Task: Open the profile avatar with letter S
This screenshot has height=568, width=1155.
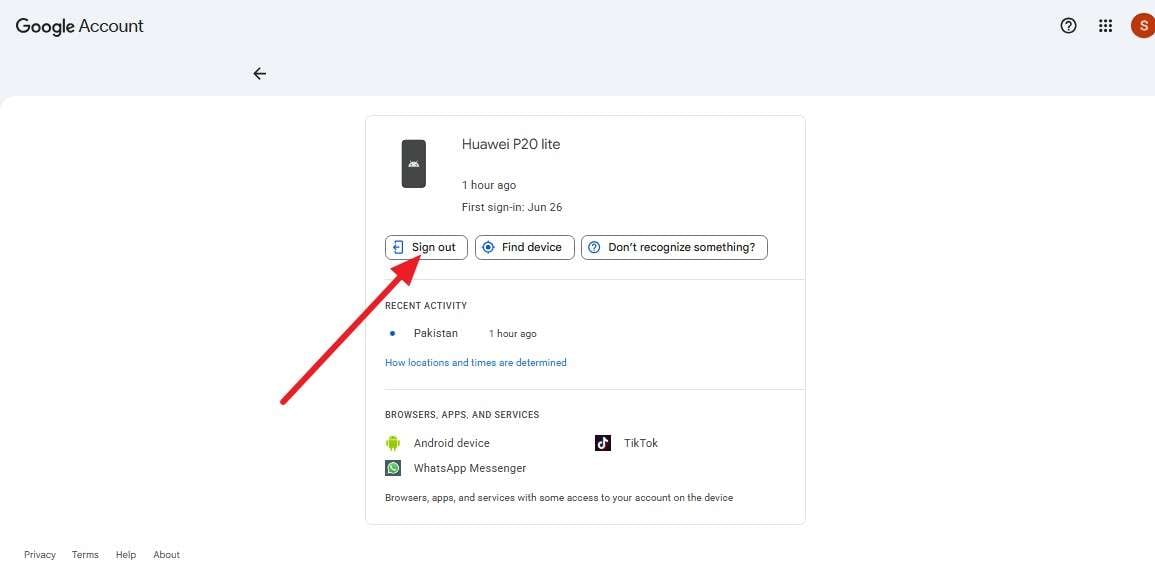Action: pyautogui.click(x=1143, y=26)
